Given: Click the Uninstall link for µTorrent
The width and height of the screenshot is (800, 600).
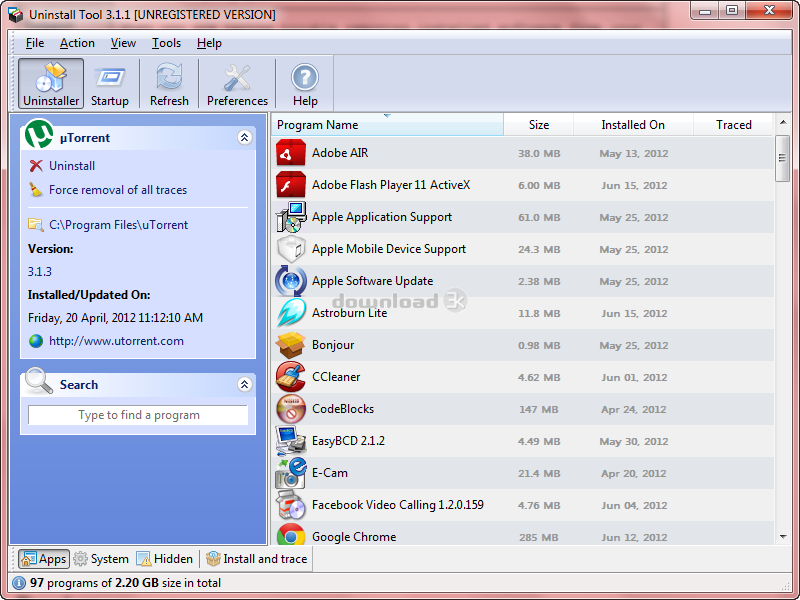Looking at the screenshot, I should point(72,166).
